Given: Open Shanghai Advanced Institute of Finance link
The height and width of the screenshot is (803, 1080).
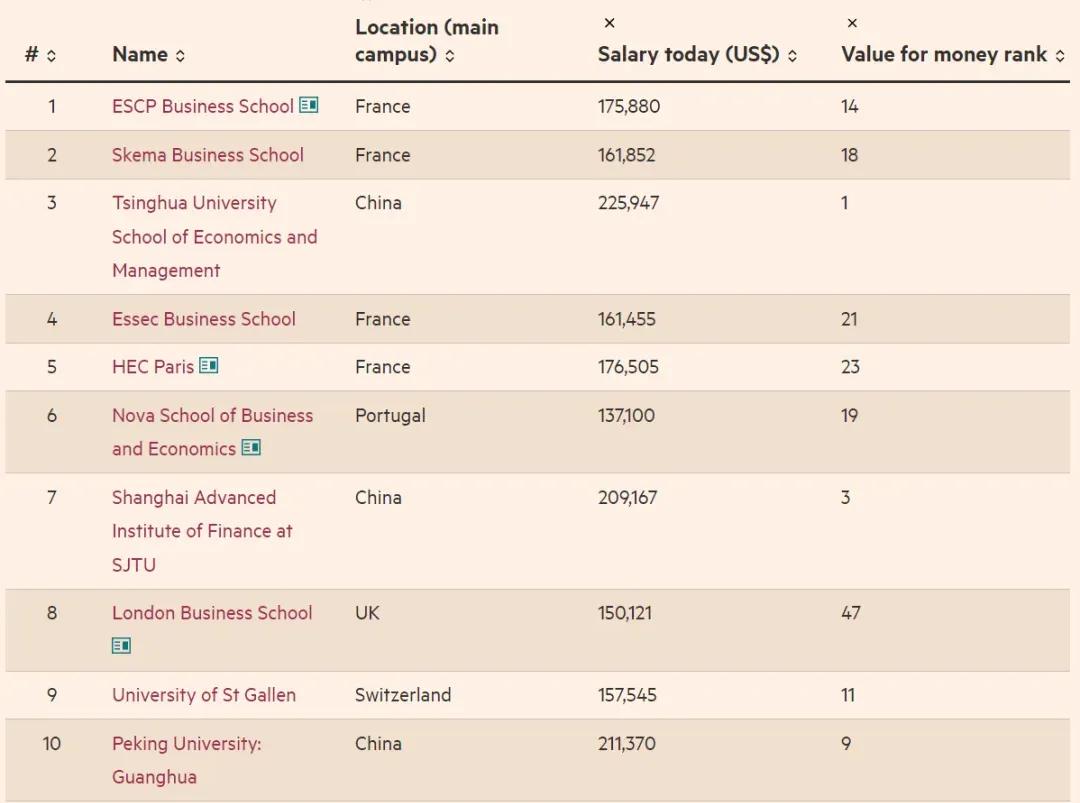Looking at the screenshot, I should (x=202, y=530).
